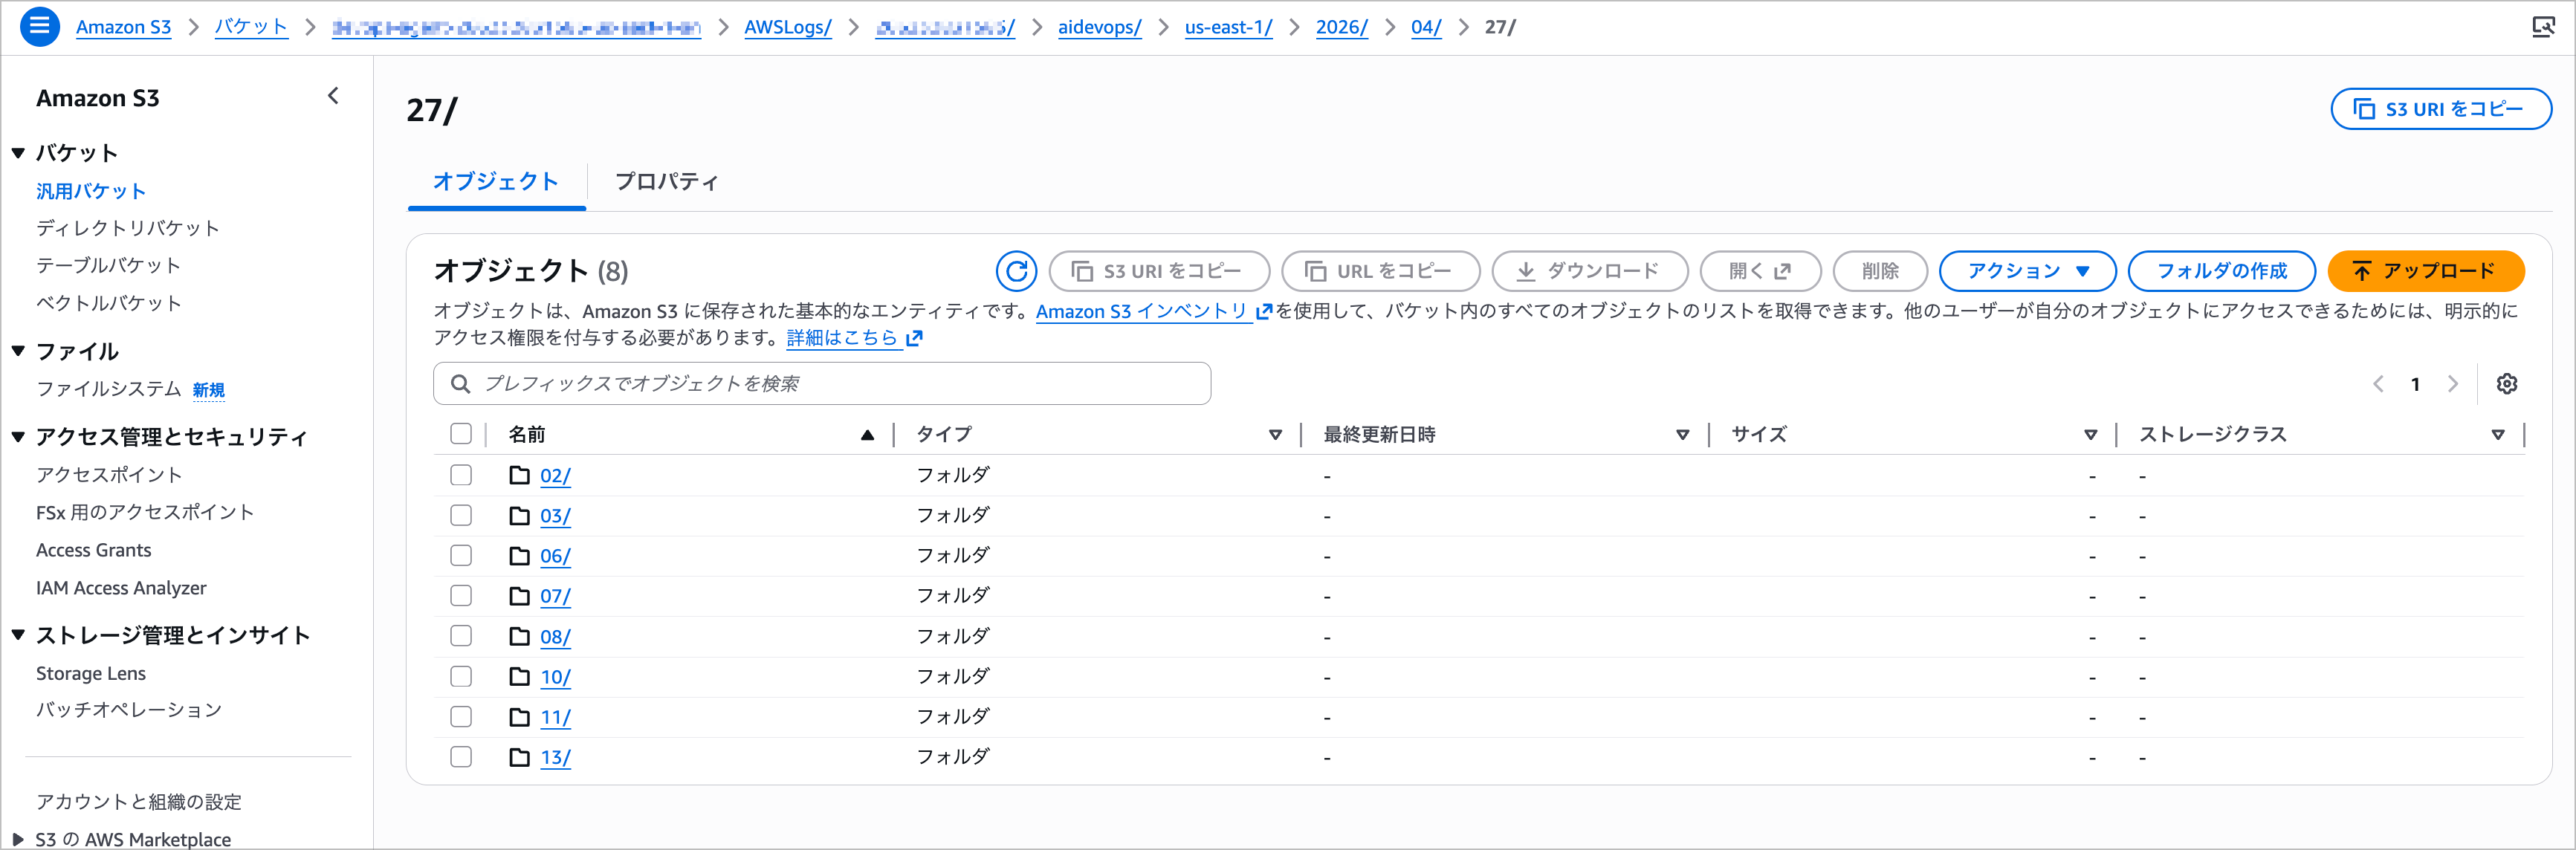This screenshot has height=850, width=2576.
Task: Open the タイプ column filter dropdown
Action: [1276, 434]
